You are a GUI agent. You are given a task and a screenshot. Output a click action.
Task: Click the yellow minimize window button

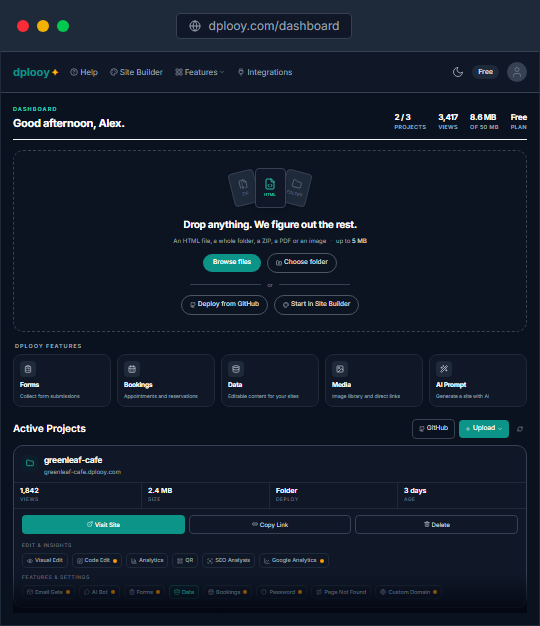43,26
